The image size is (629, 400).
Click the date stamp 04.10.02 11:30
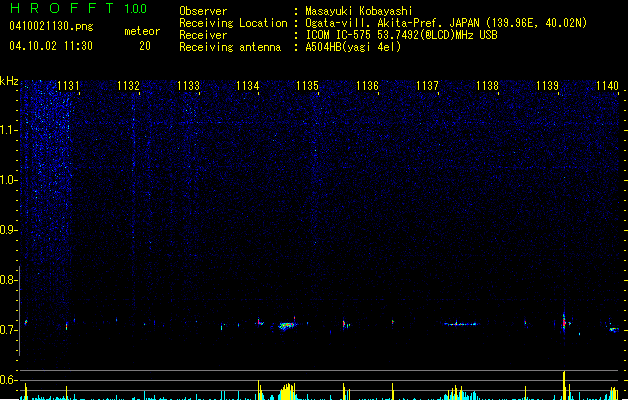[x=51, y=46]
